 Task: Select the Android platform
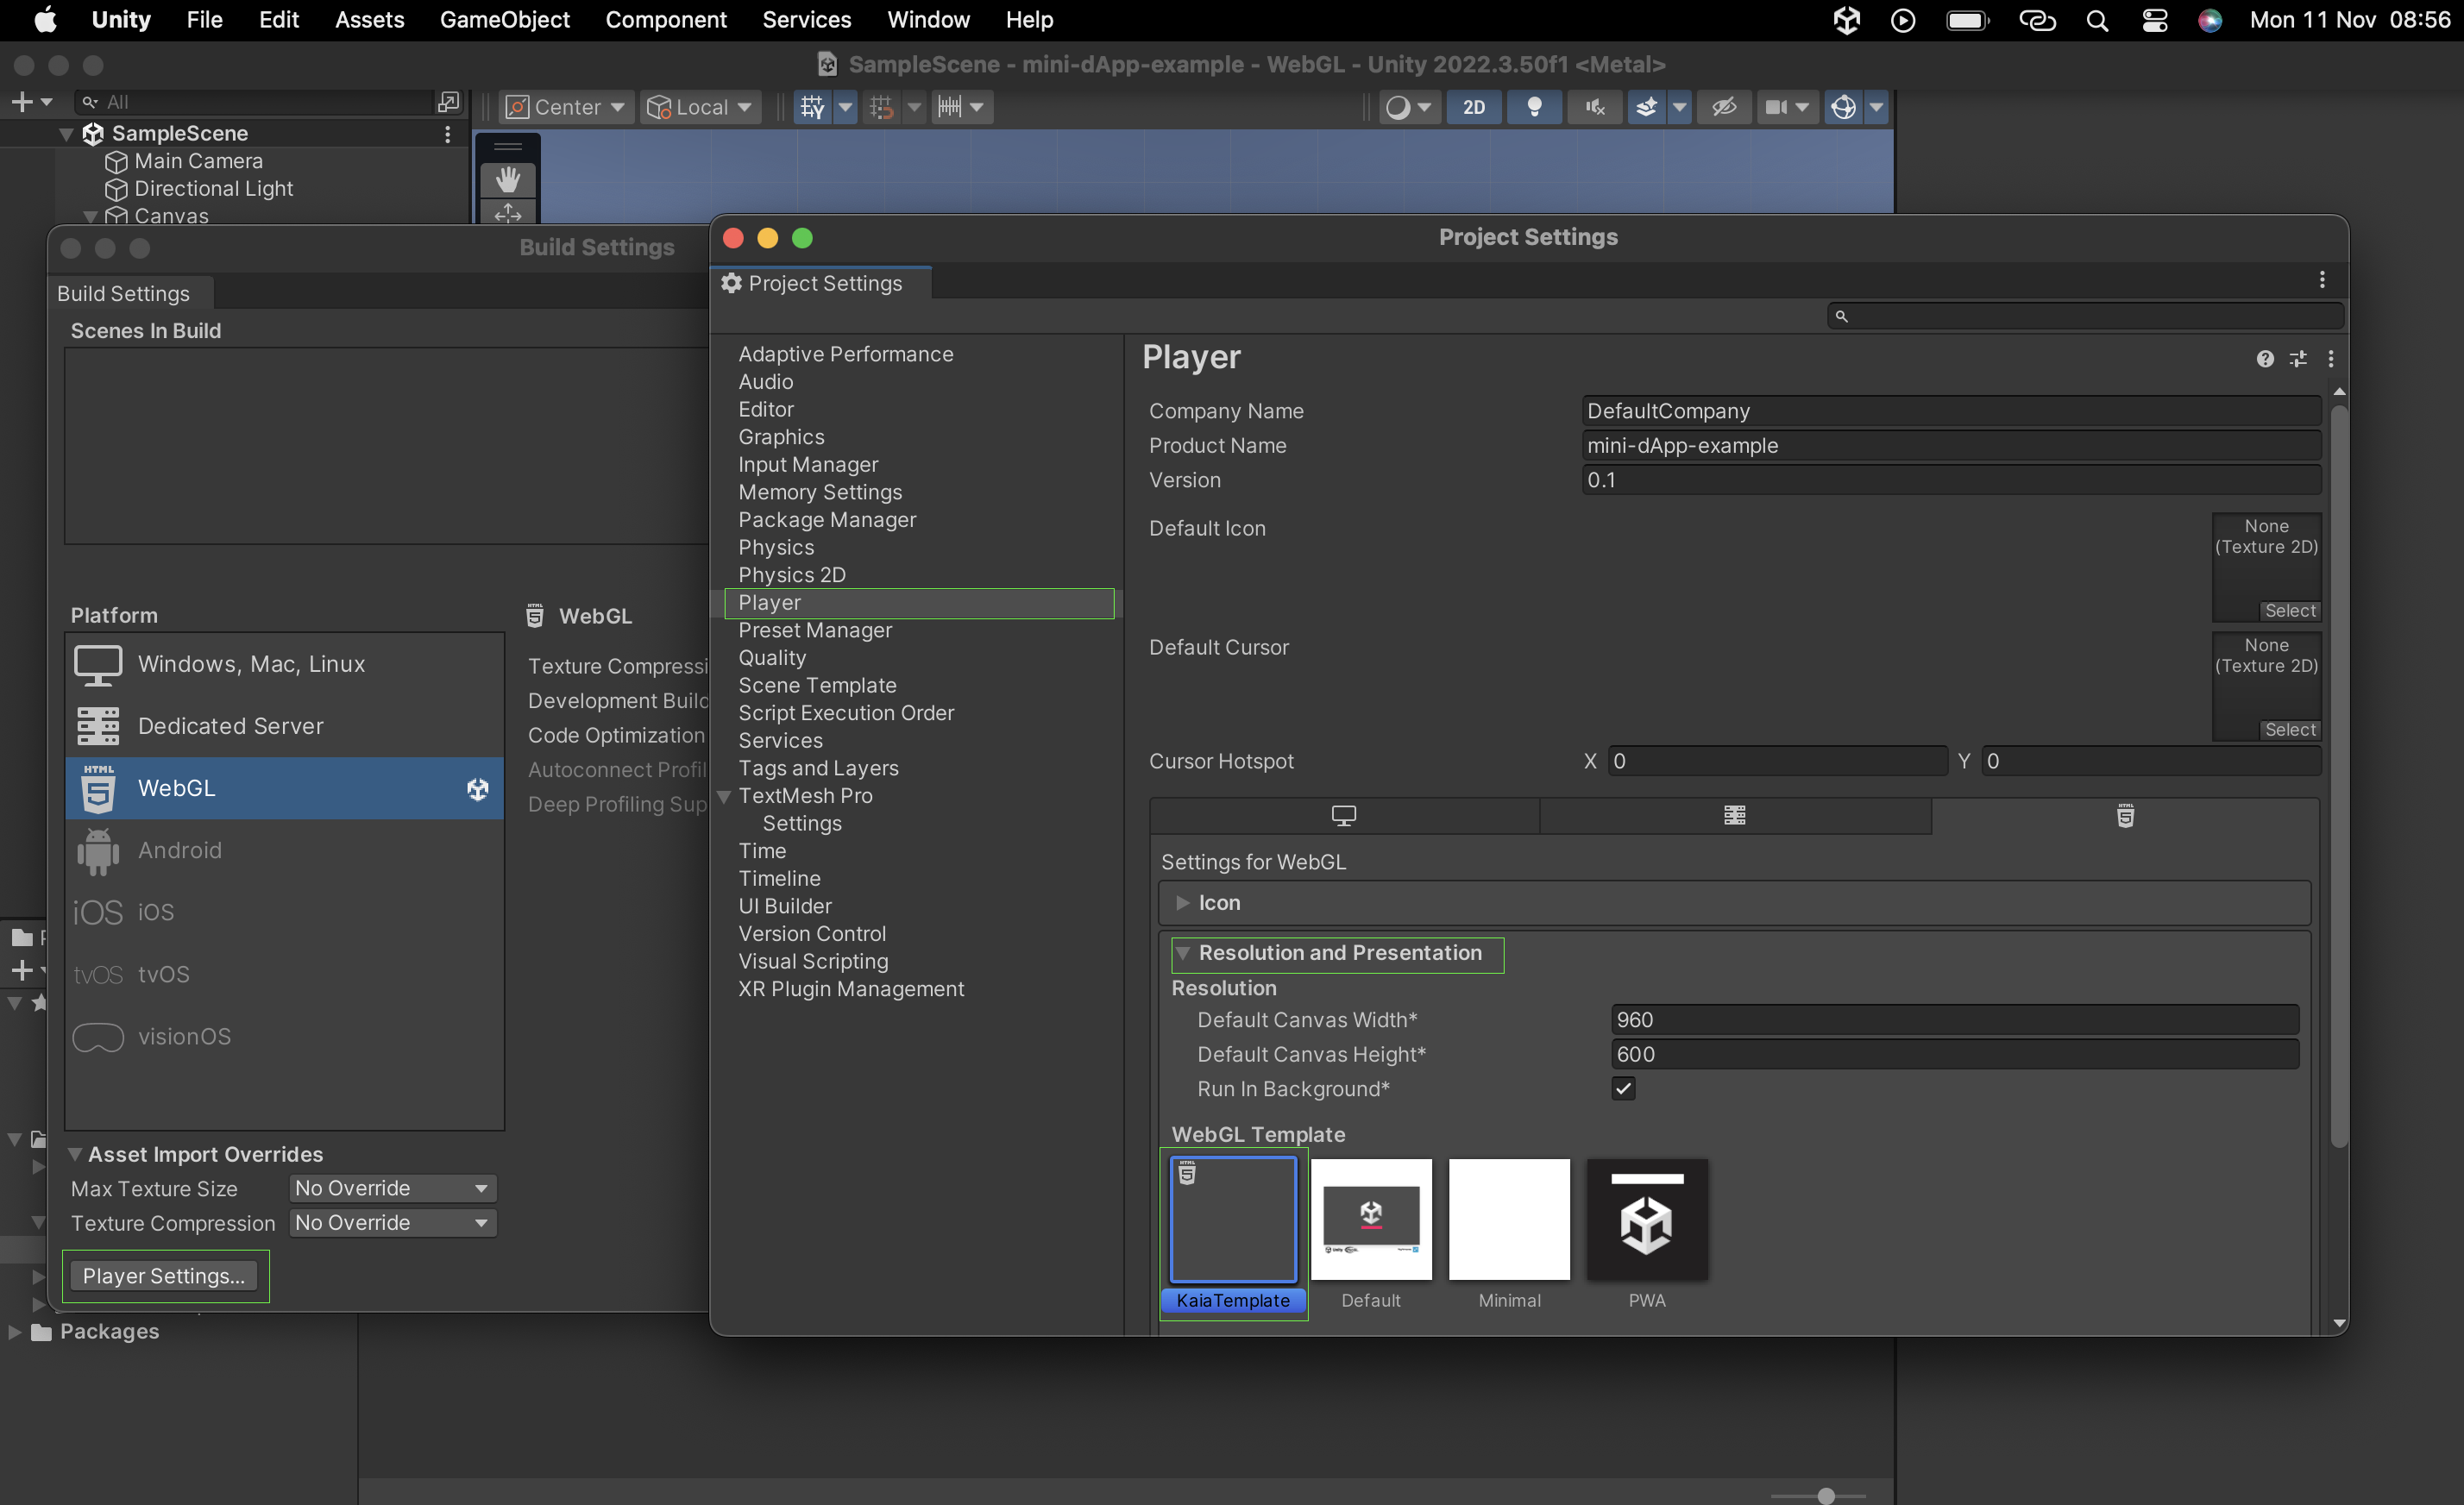[x=284, y=850]
